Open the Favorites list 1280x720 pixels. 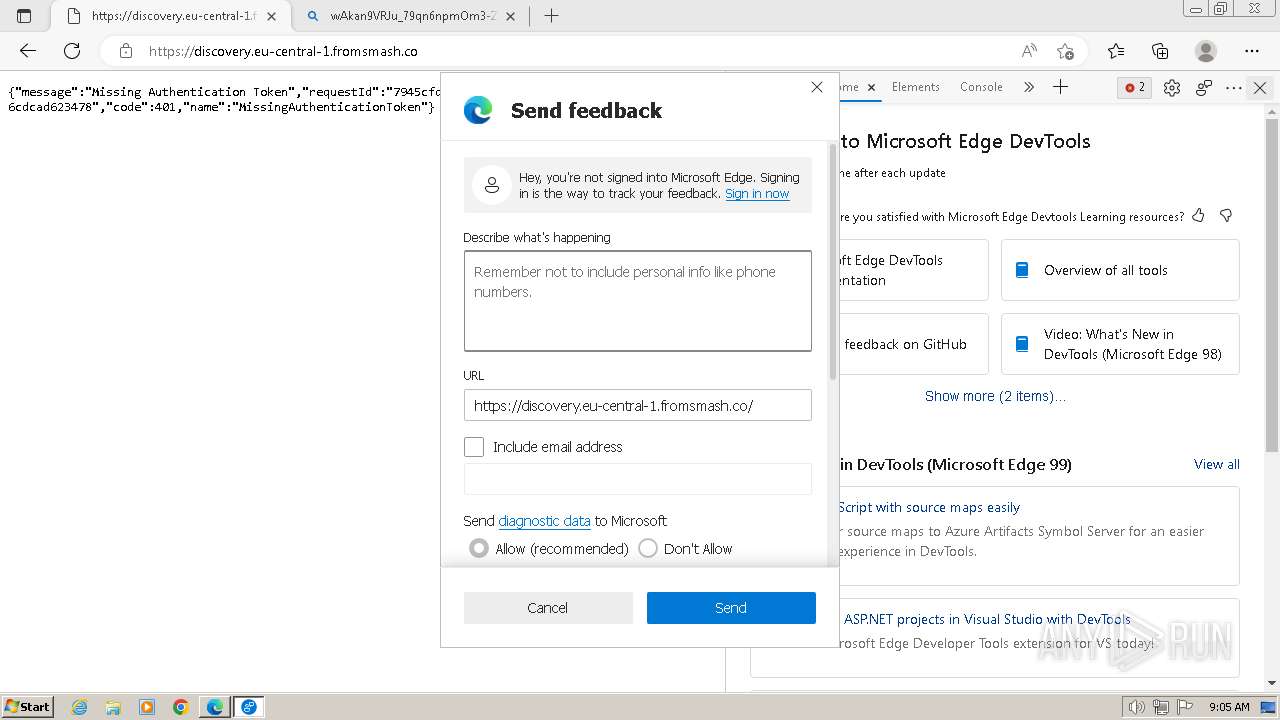[x=1116, y=51]
